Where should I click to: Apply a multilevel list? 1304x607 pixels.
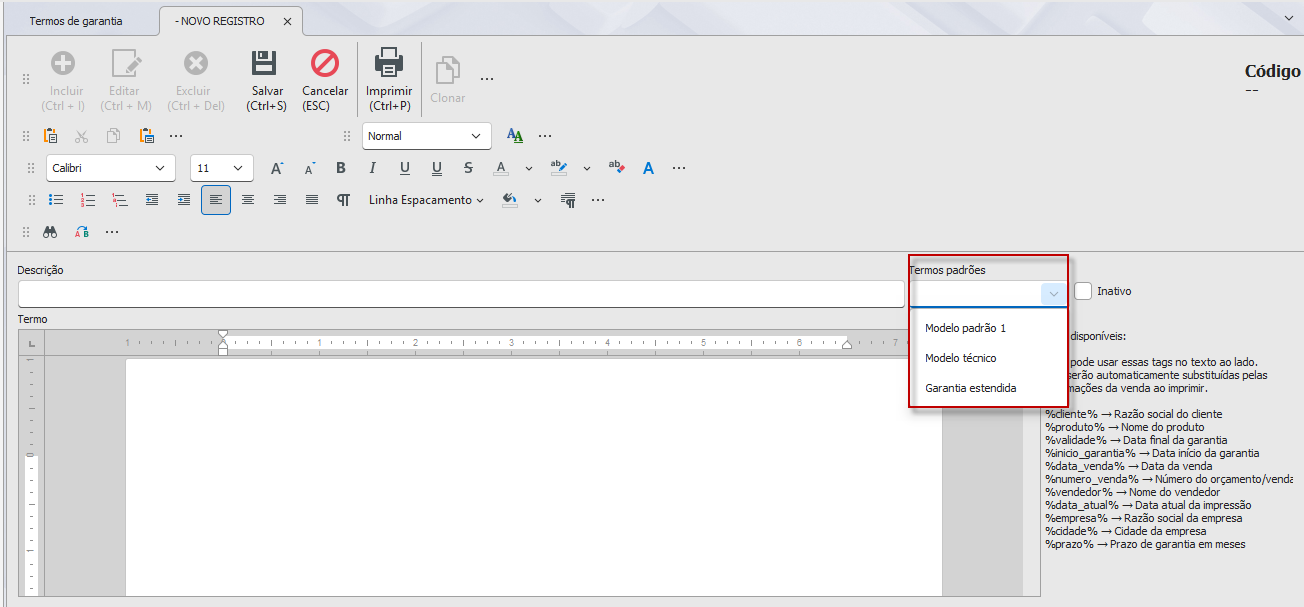[x=120, y=200]
